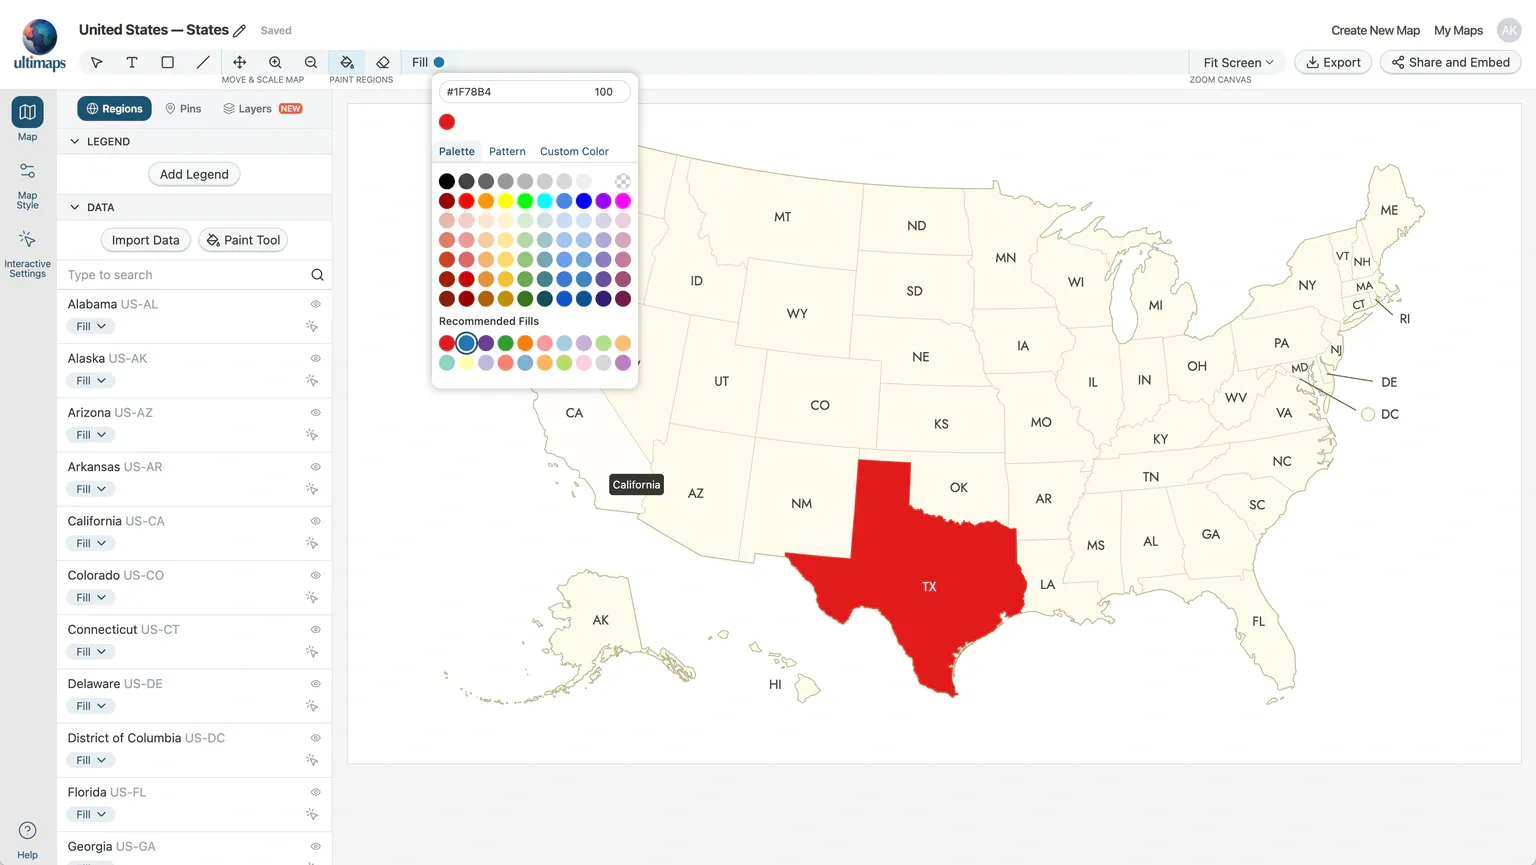This screenshot has width=1536, height=865.
Task: Open the Pins tab
Action: coord(183,109)
